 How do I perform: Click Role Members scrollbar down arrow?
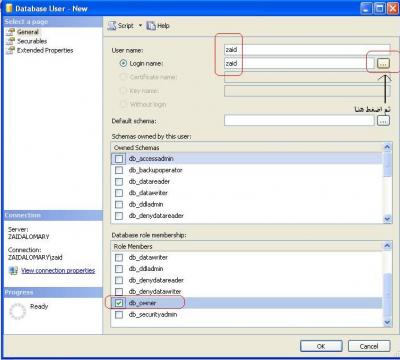pyautogui.click(x=387, y=322)
